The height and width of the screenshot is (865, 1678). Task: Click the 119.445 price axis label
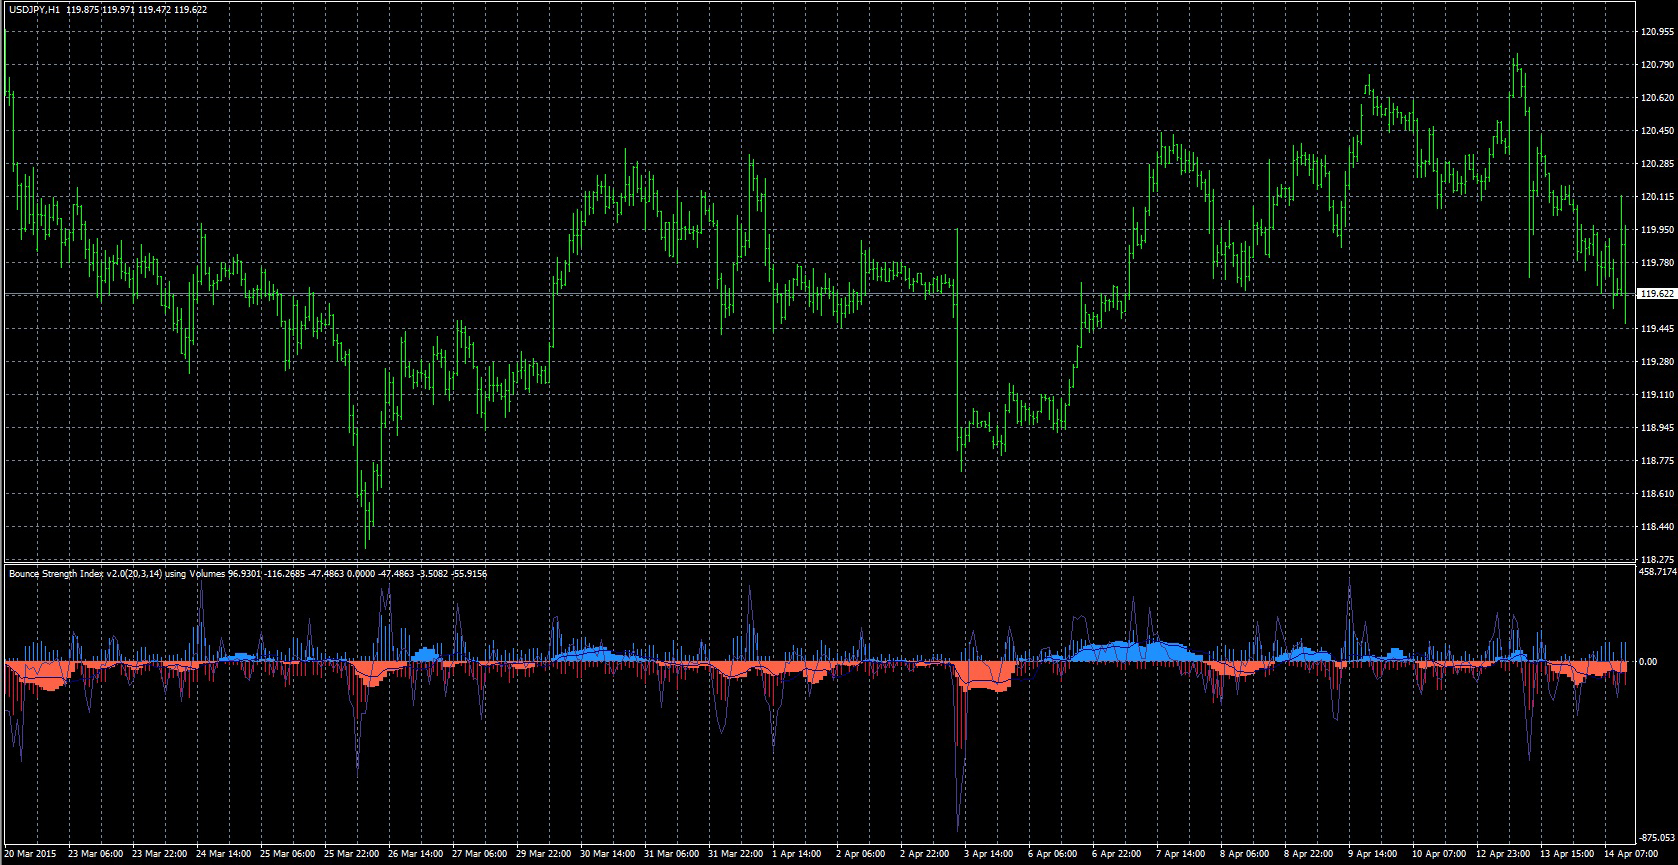(x=1656, y=329)
